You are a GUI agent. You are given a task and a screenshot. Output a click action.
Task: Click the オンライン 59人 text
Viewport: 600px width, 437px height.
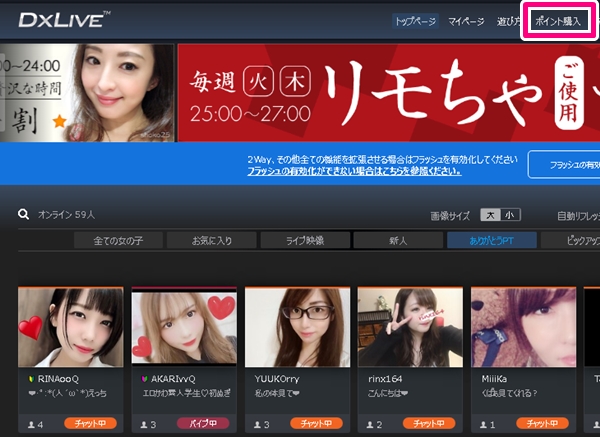66,215
